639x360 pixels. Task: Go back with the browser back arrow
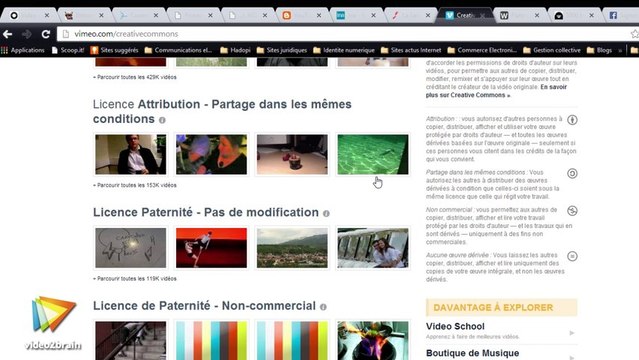point(8,34)
